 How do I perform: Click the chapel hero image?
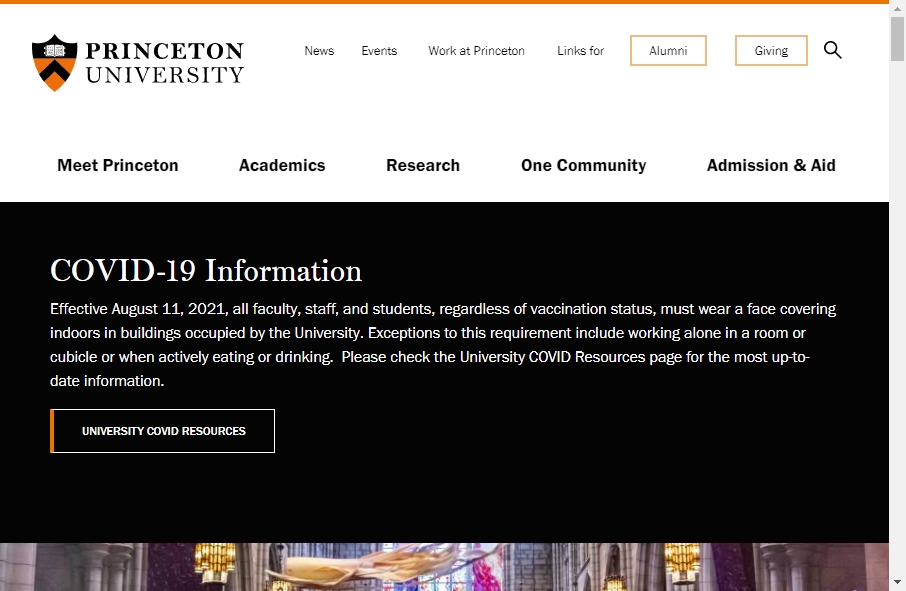(x=444, y=567)
